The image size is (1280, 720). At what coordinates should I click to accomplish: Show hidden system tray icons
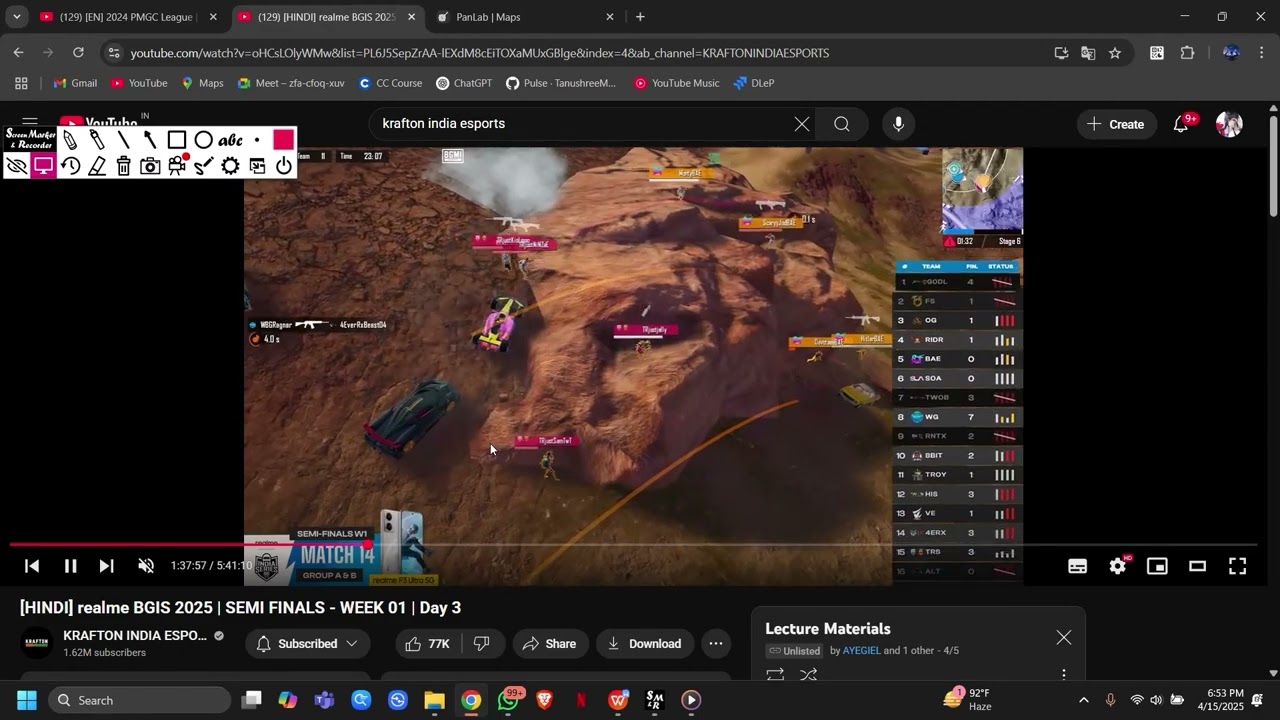pos(1083,700)
